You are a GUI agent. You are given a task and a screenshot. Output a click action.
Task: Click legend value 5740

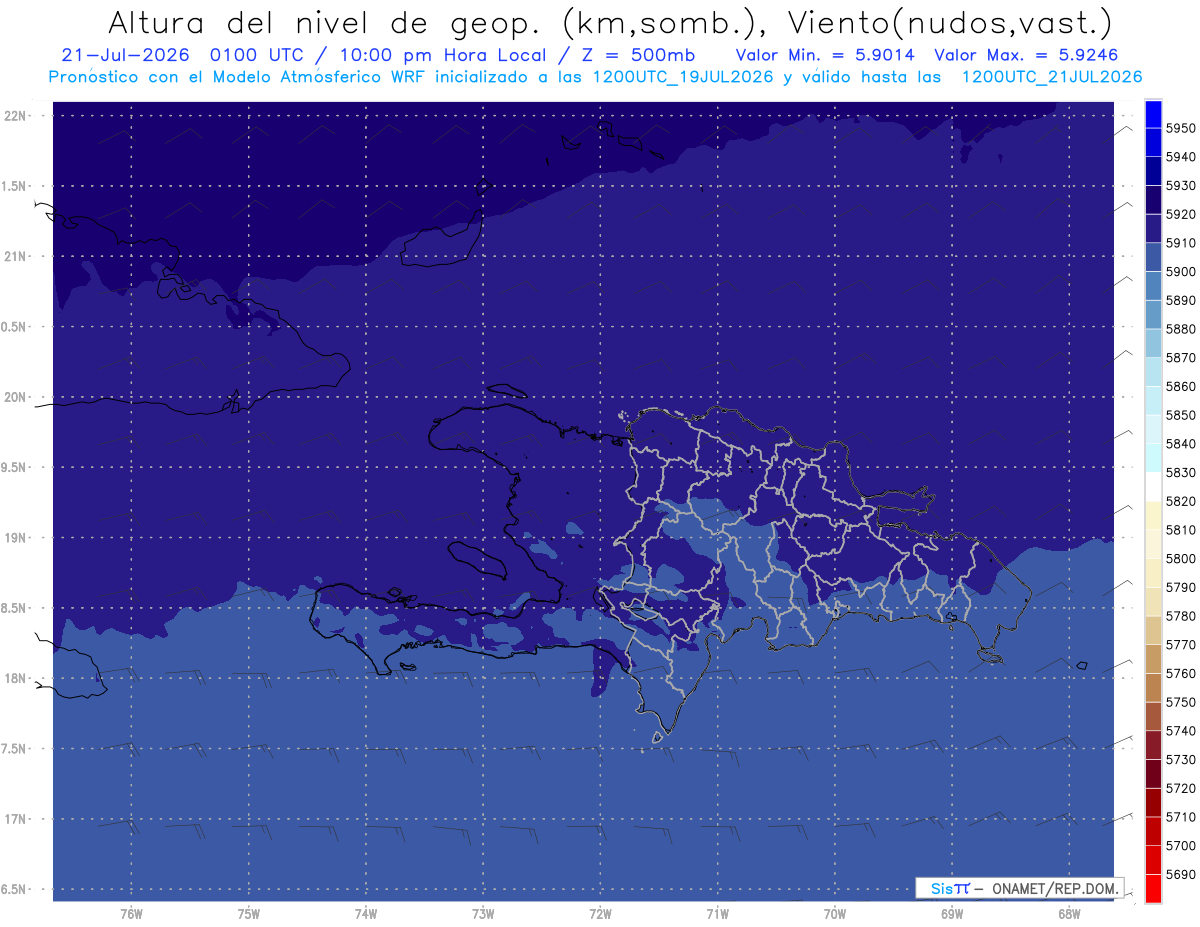click(1180, 731)
